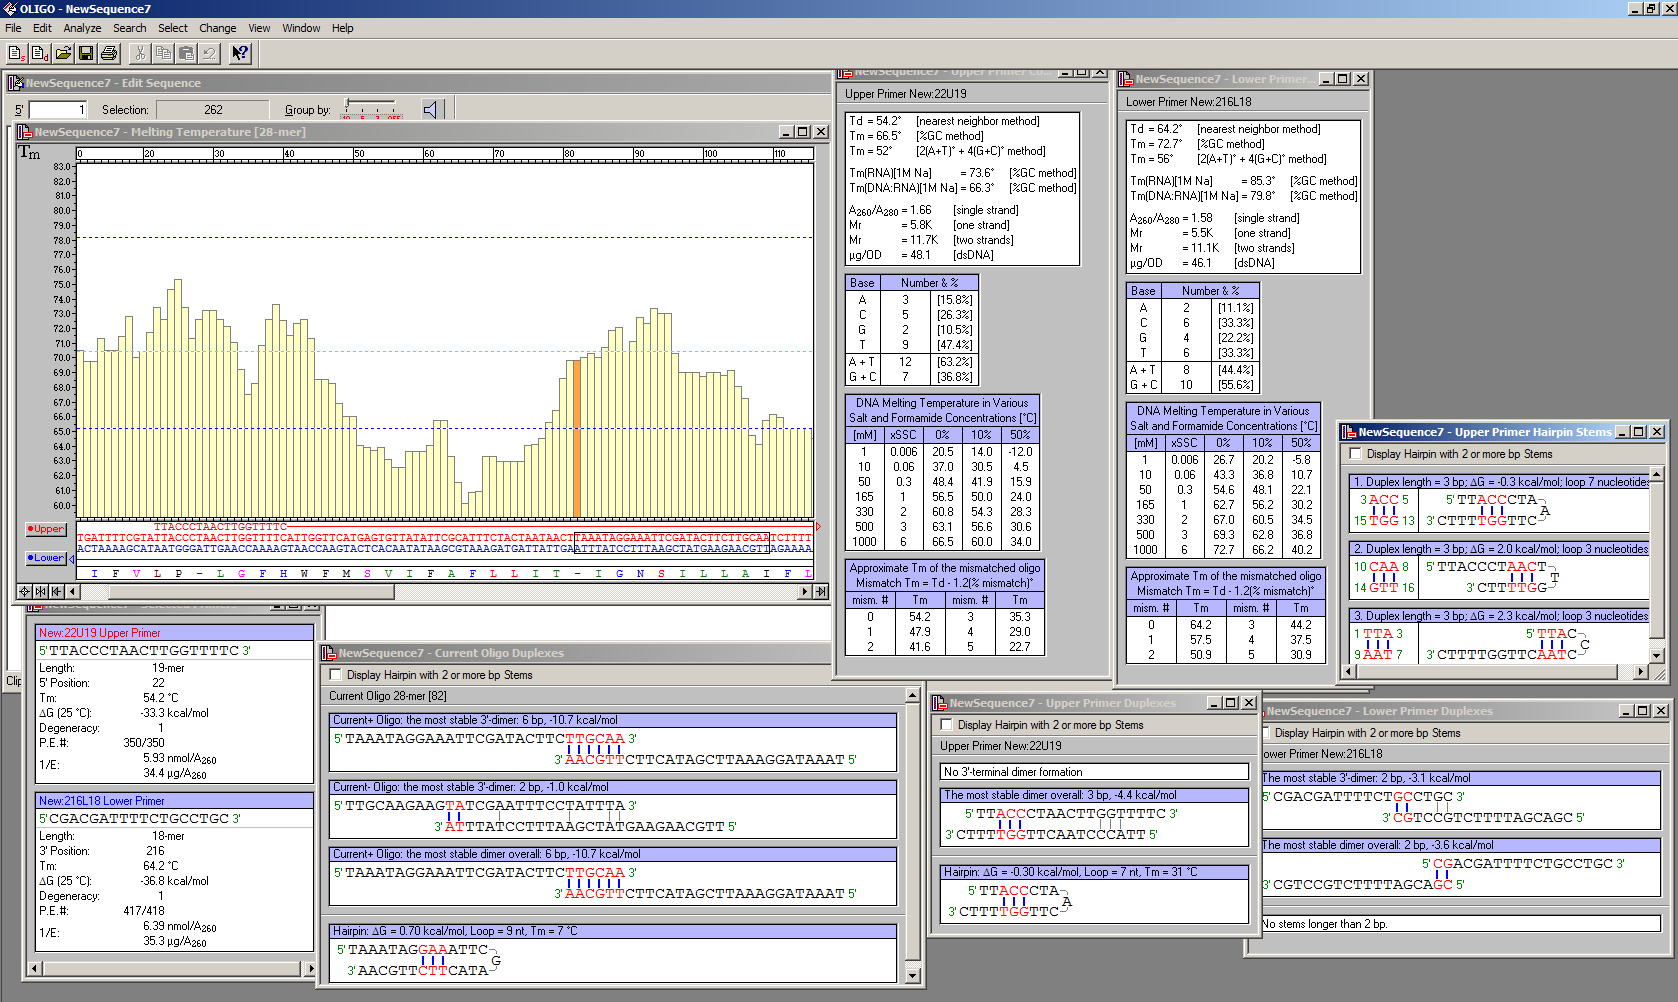Toggle the speaker icon in Edit Sequence
Image resolution: width=1678 pixels, height=1002 pixels.
[430, 109]
